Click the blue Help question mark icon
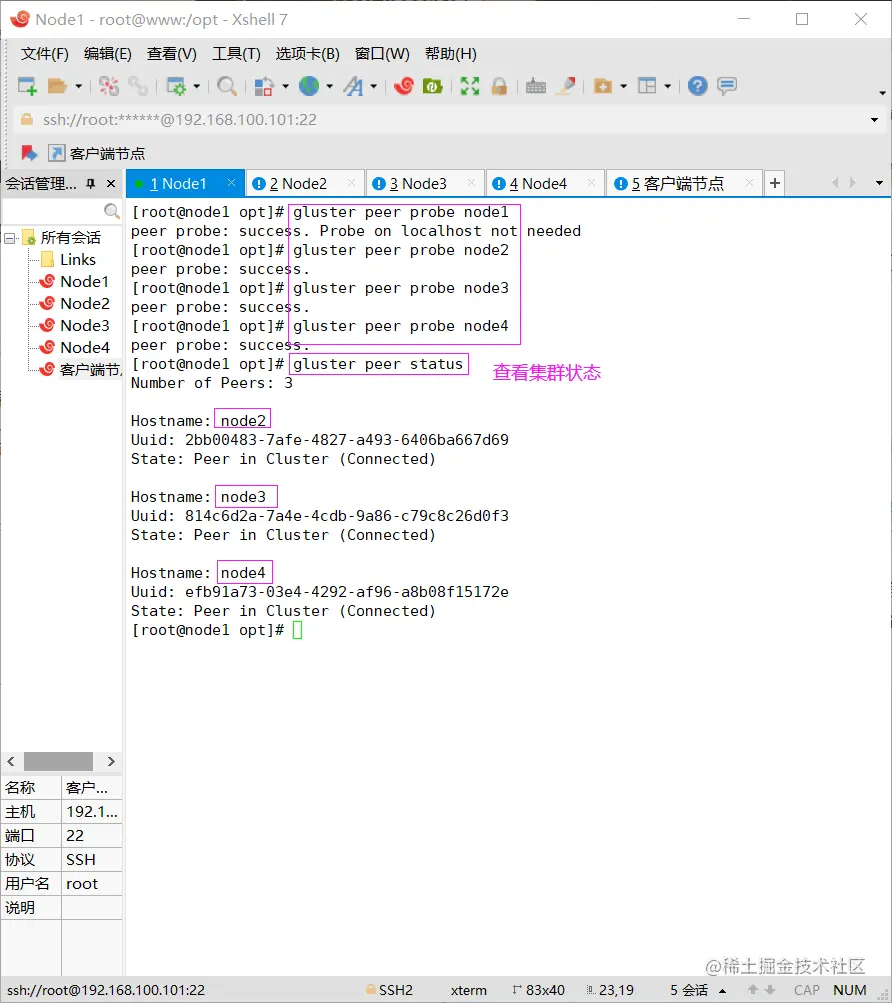Viewport: 892px width, 1003px height. point(697,86)
